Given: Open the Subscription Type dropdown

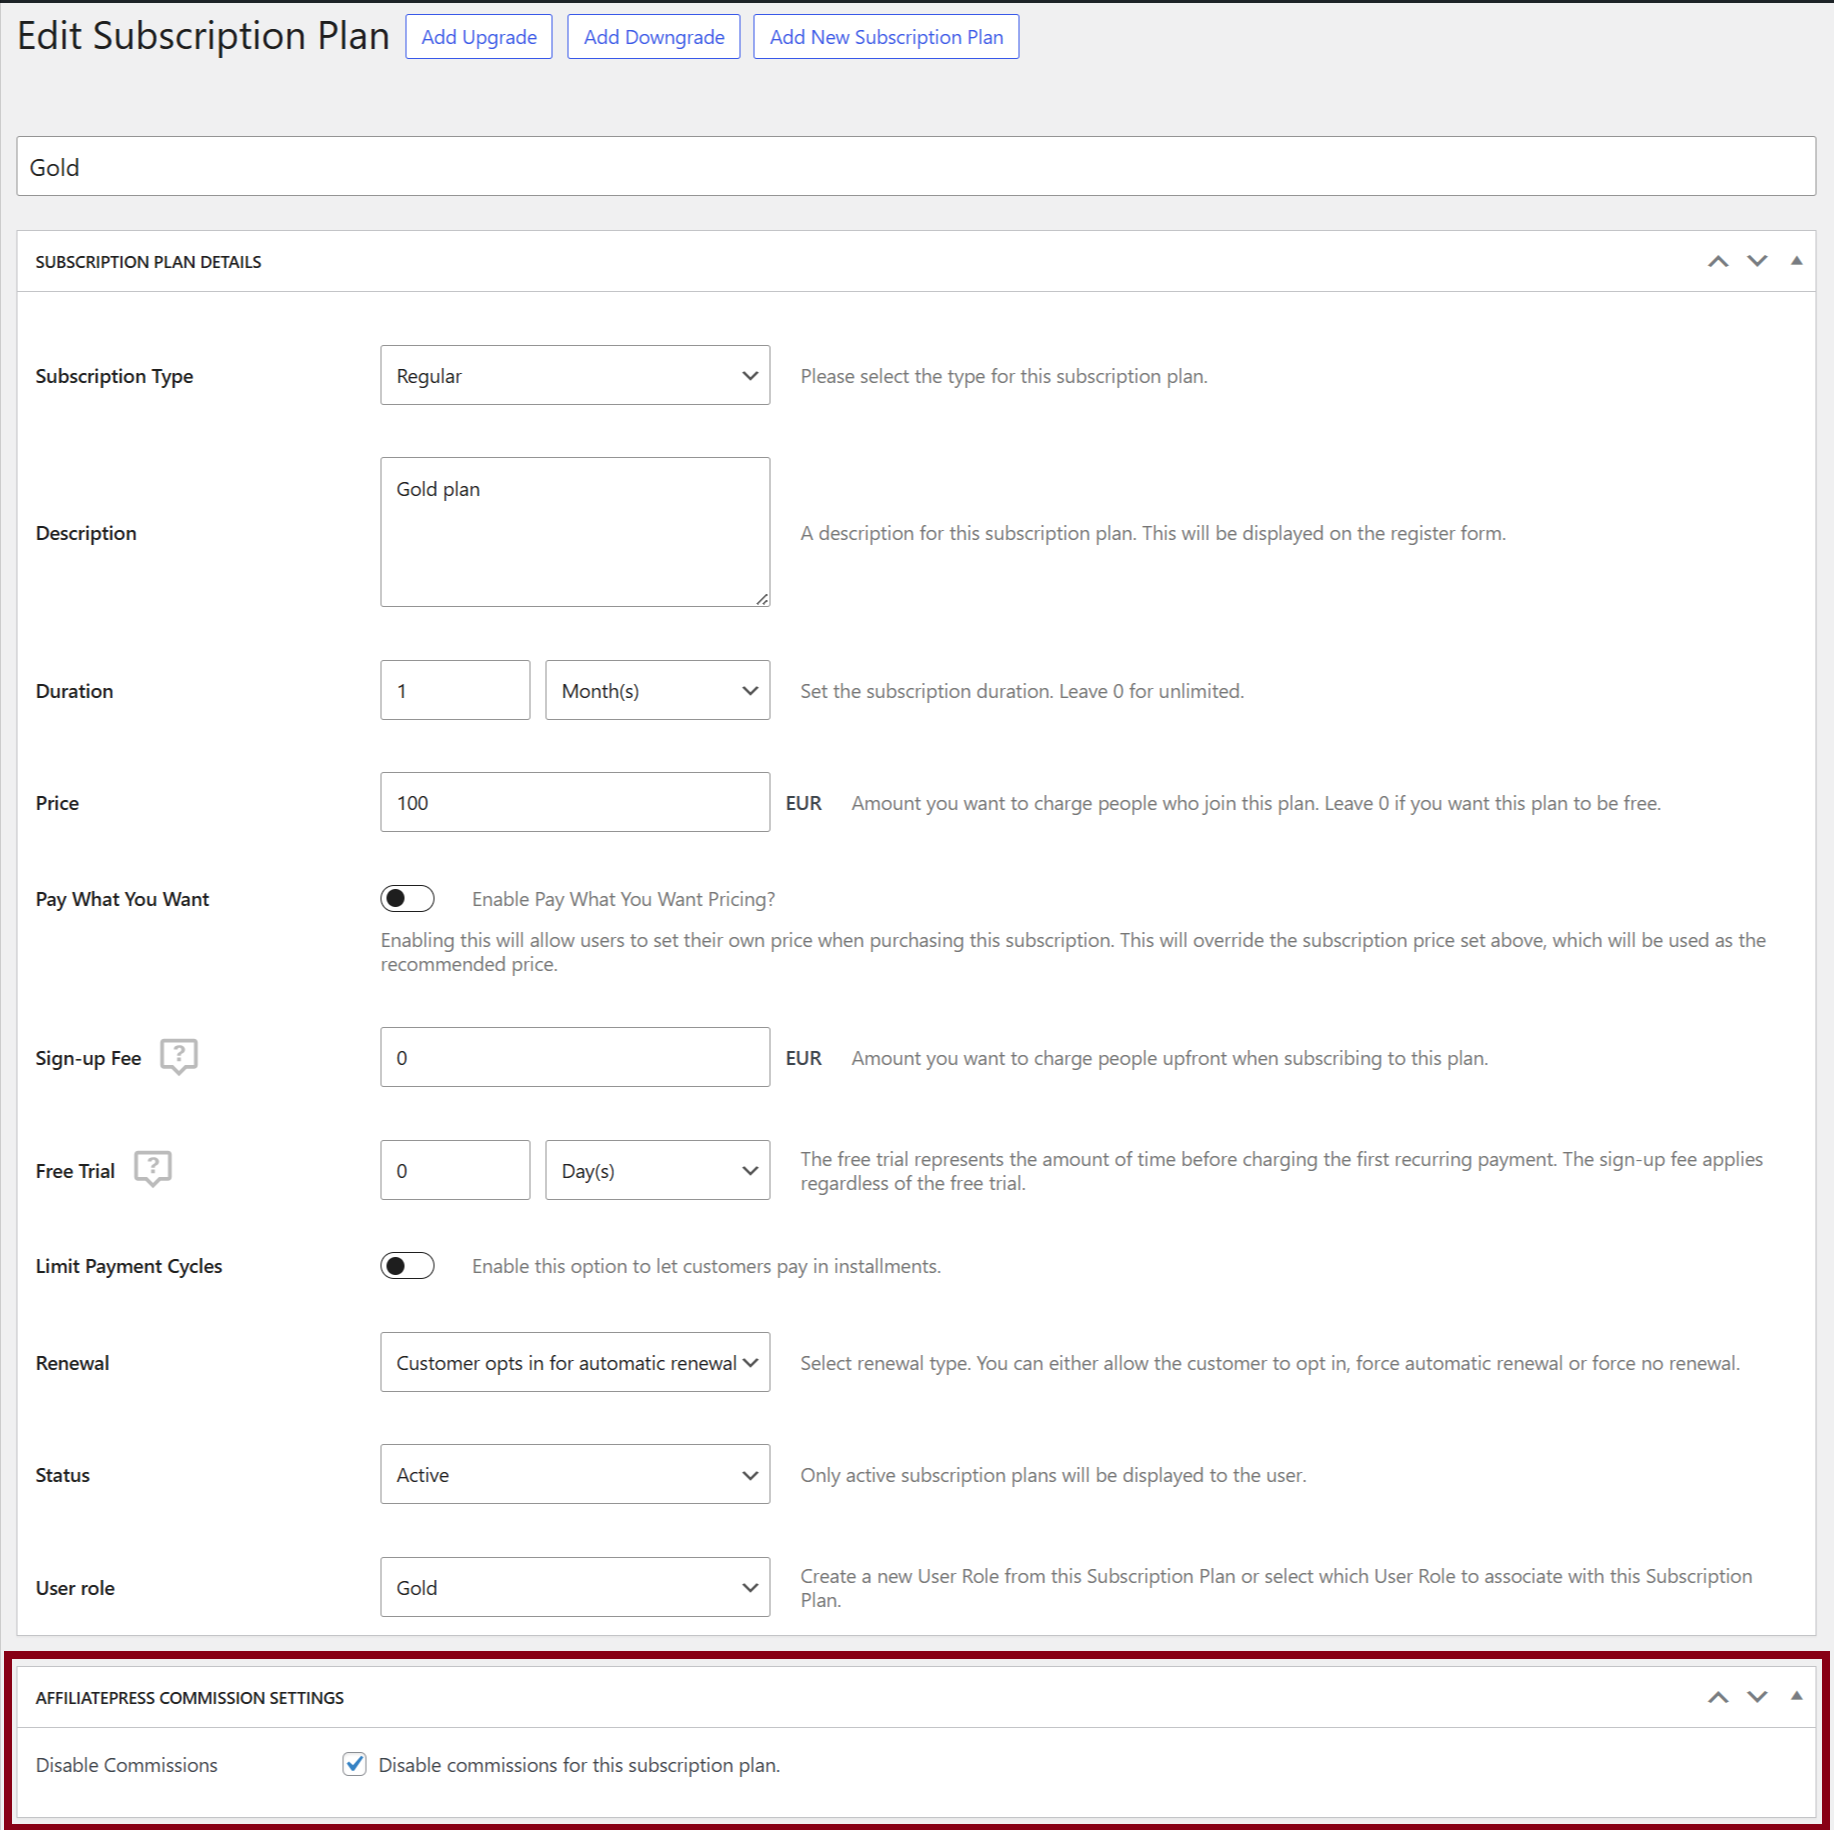Looking at the screenshot, I should (575, 376).
